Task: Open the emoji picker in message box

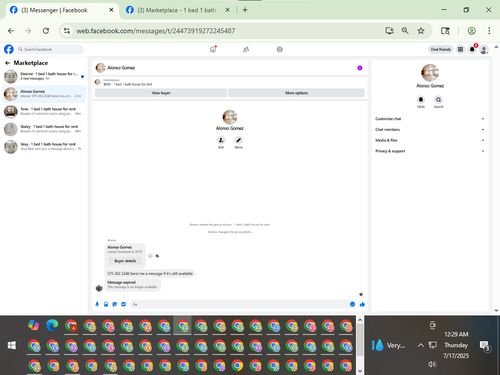Action: click(x=352, y=304)
